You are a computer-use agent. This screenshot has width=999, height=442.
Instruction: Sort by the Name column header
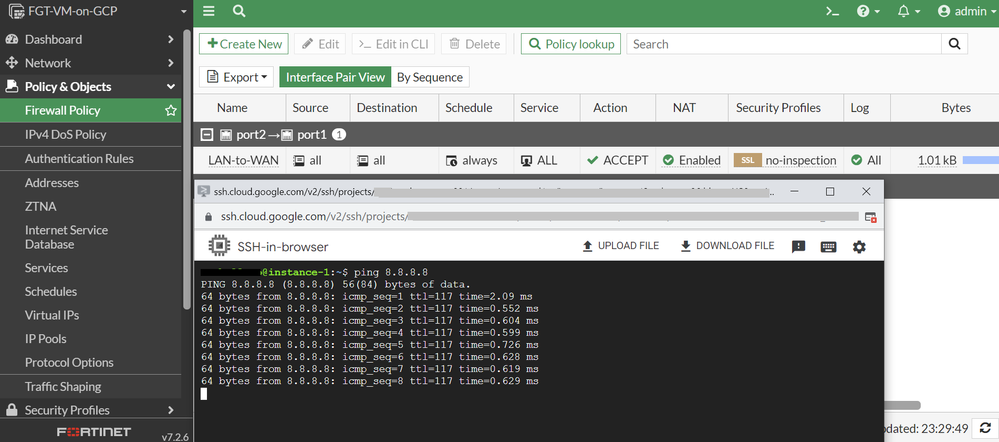pos(232,108)
